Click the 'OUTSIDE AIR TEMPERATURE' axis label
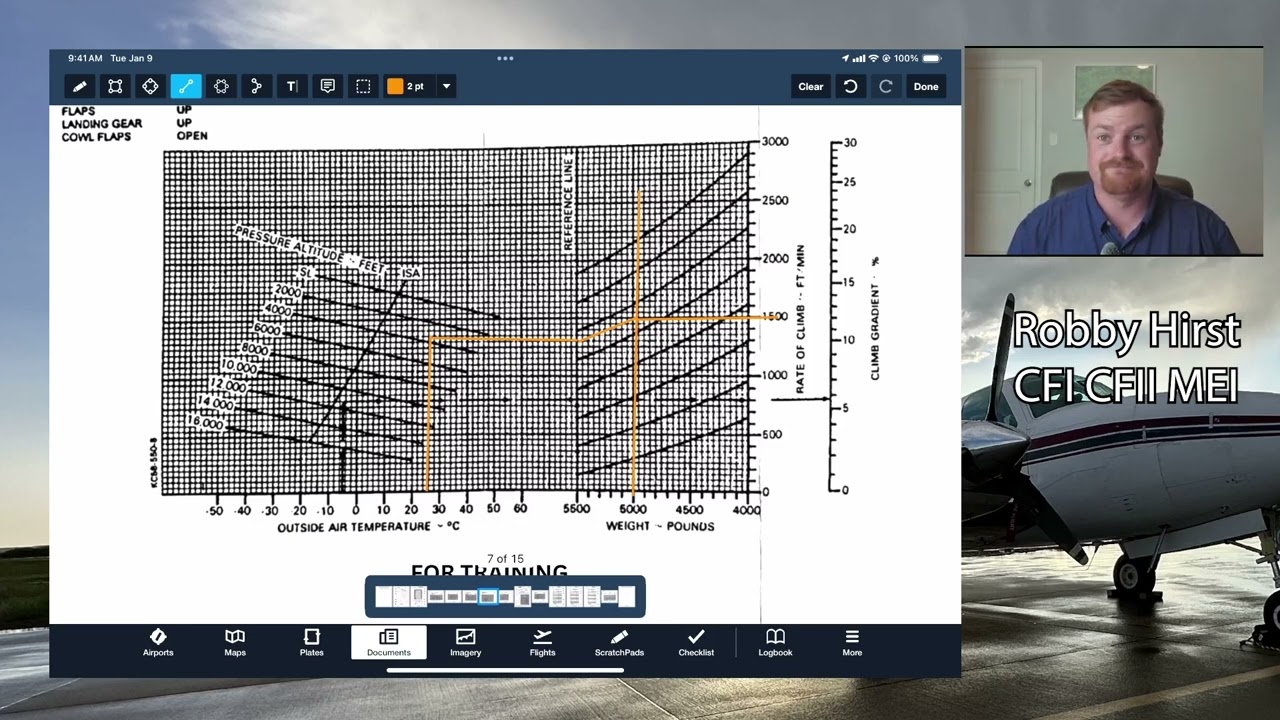Image resolution: width=1280 pixels, height=720 pixels. click(369, 527)
